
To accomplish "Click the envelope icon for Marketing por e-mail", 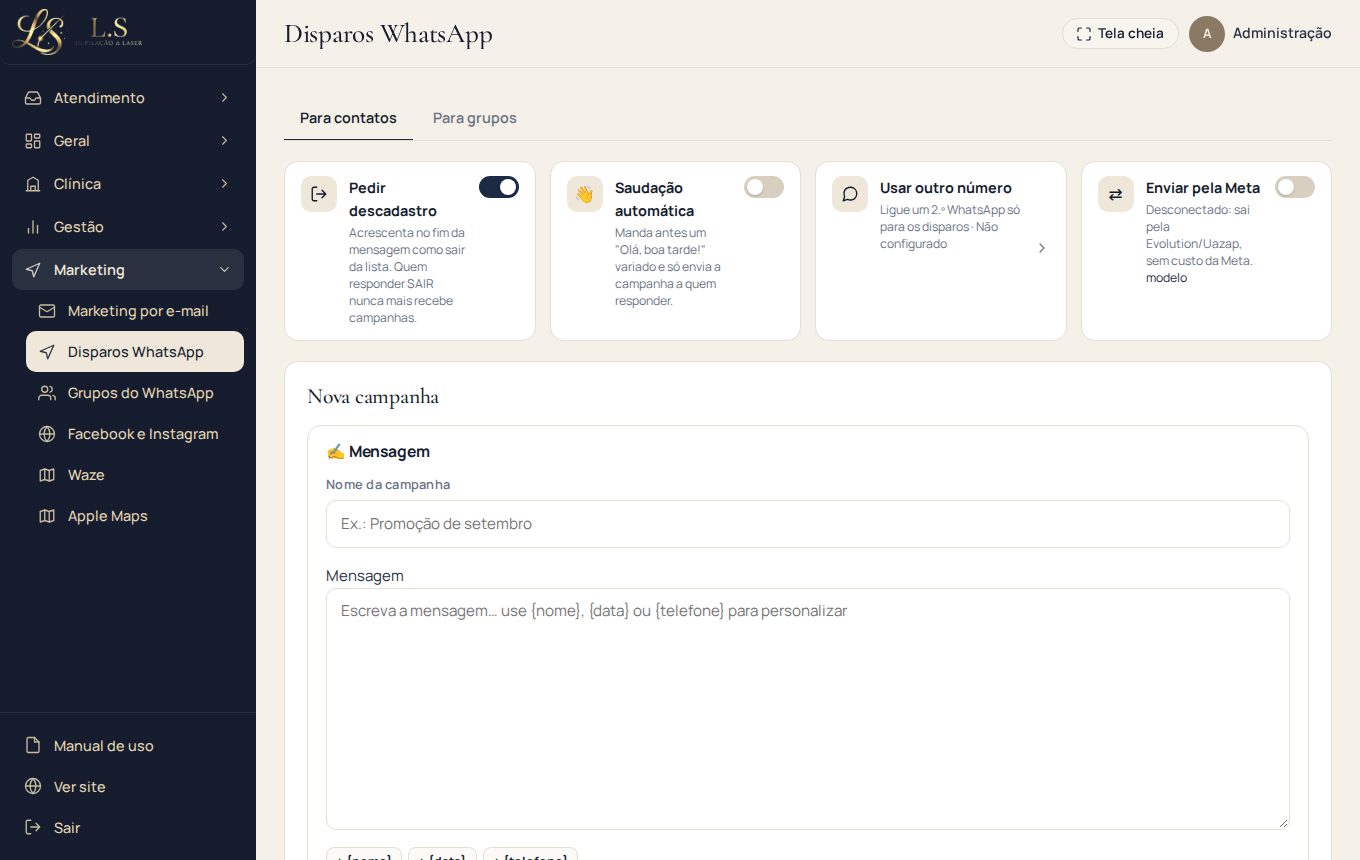I will tap(47, 311).
